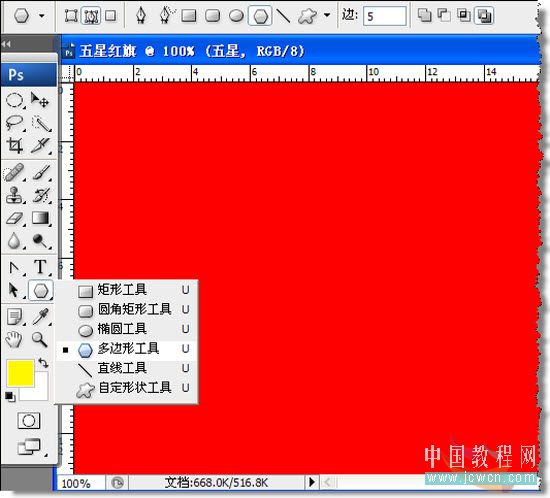
Task: Select the Dodge tool
Action: point(41,241)
